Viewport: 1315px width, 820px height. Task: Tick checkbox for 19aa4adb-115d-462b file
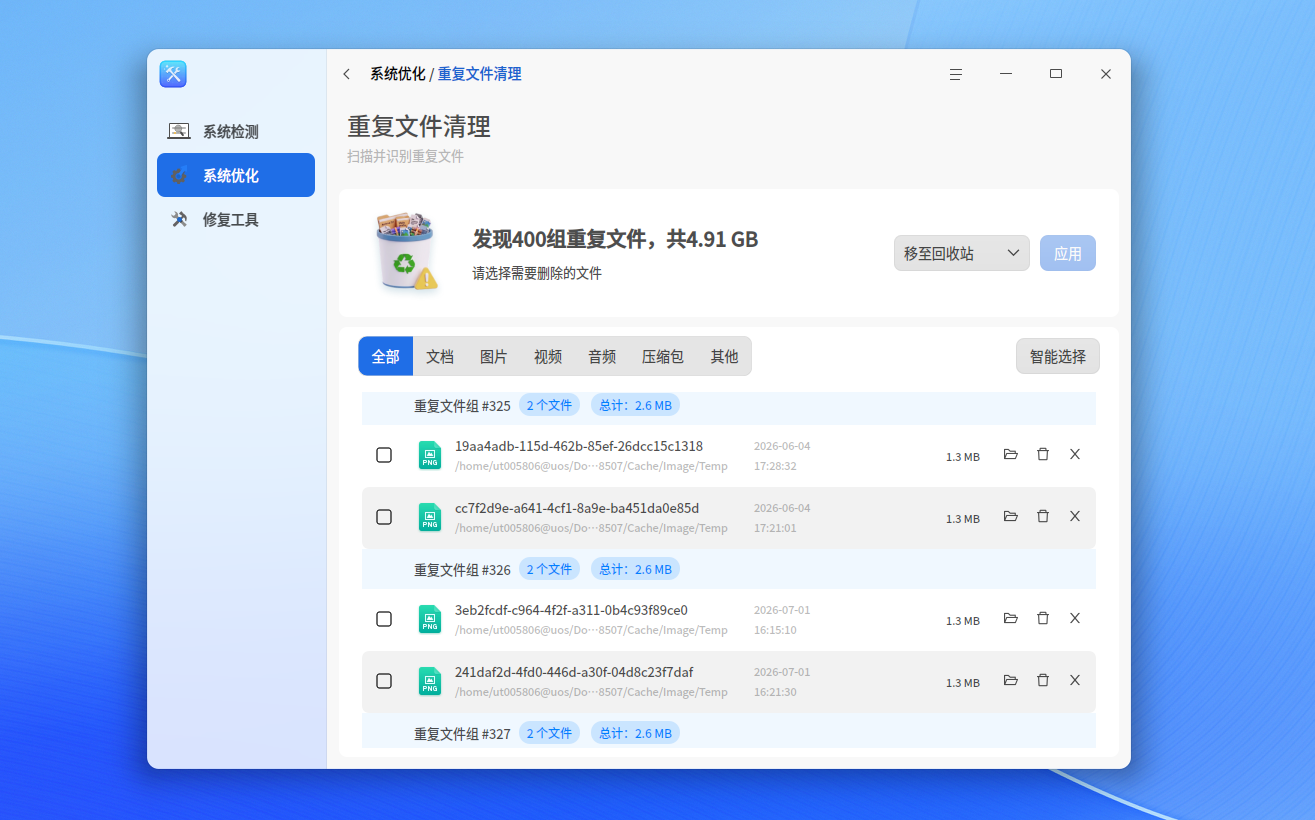tap(384, 455)
